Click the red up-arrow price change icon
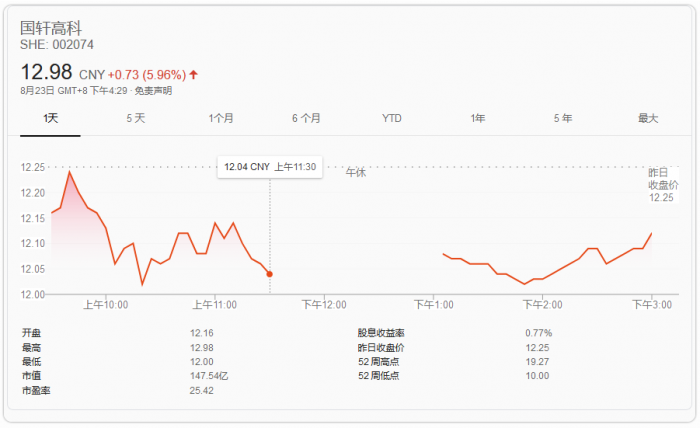Image resolution: width=700 pixels, height=428 pixels. pos(194,74)
